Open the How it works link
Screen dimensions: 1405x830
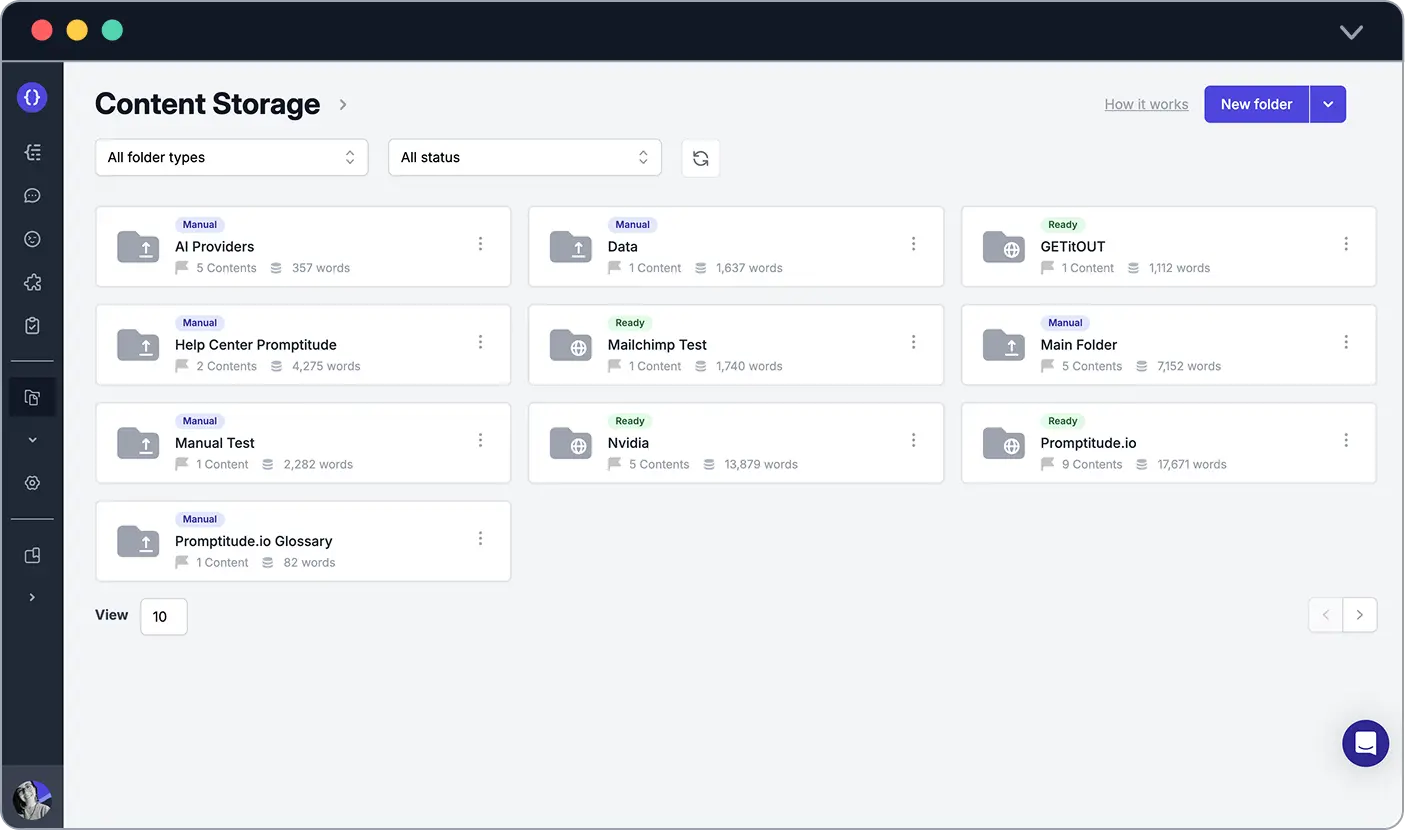(x=1146, y=104)
